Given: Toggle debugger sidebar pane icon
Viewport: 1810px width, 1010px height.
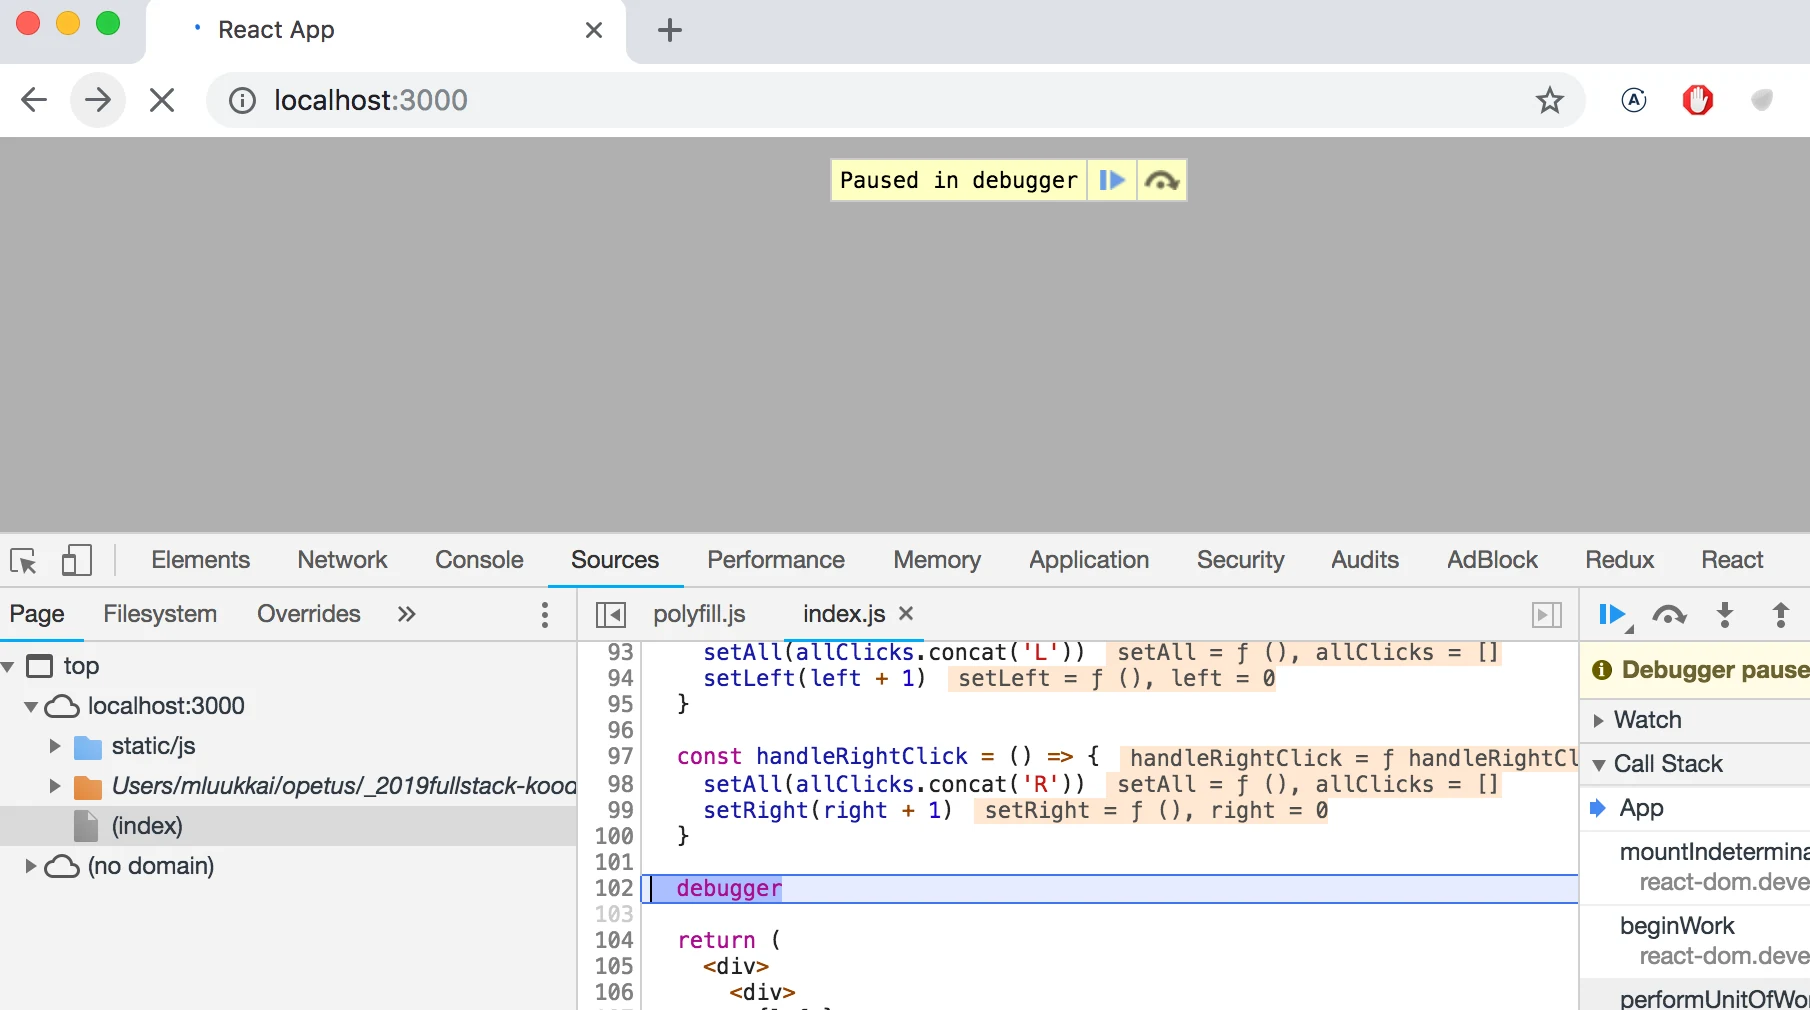Looking at the screenshot, I should [x=1547, y=614].
